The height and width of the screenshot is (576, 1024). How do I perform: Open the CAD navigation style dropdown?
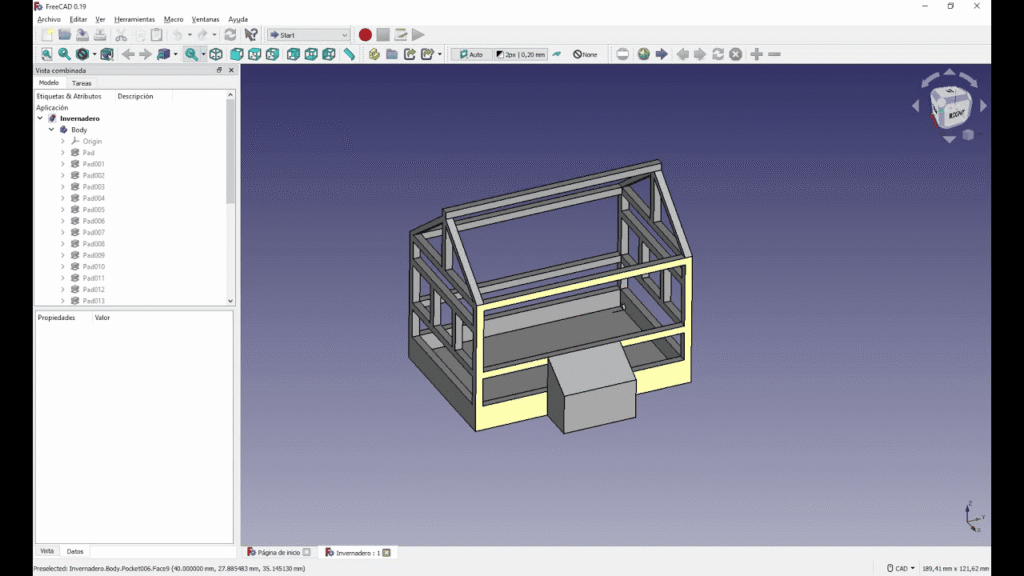point(901,568)
